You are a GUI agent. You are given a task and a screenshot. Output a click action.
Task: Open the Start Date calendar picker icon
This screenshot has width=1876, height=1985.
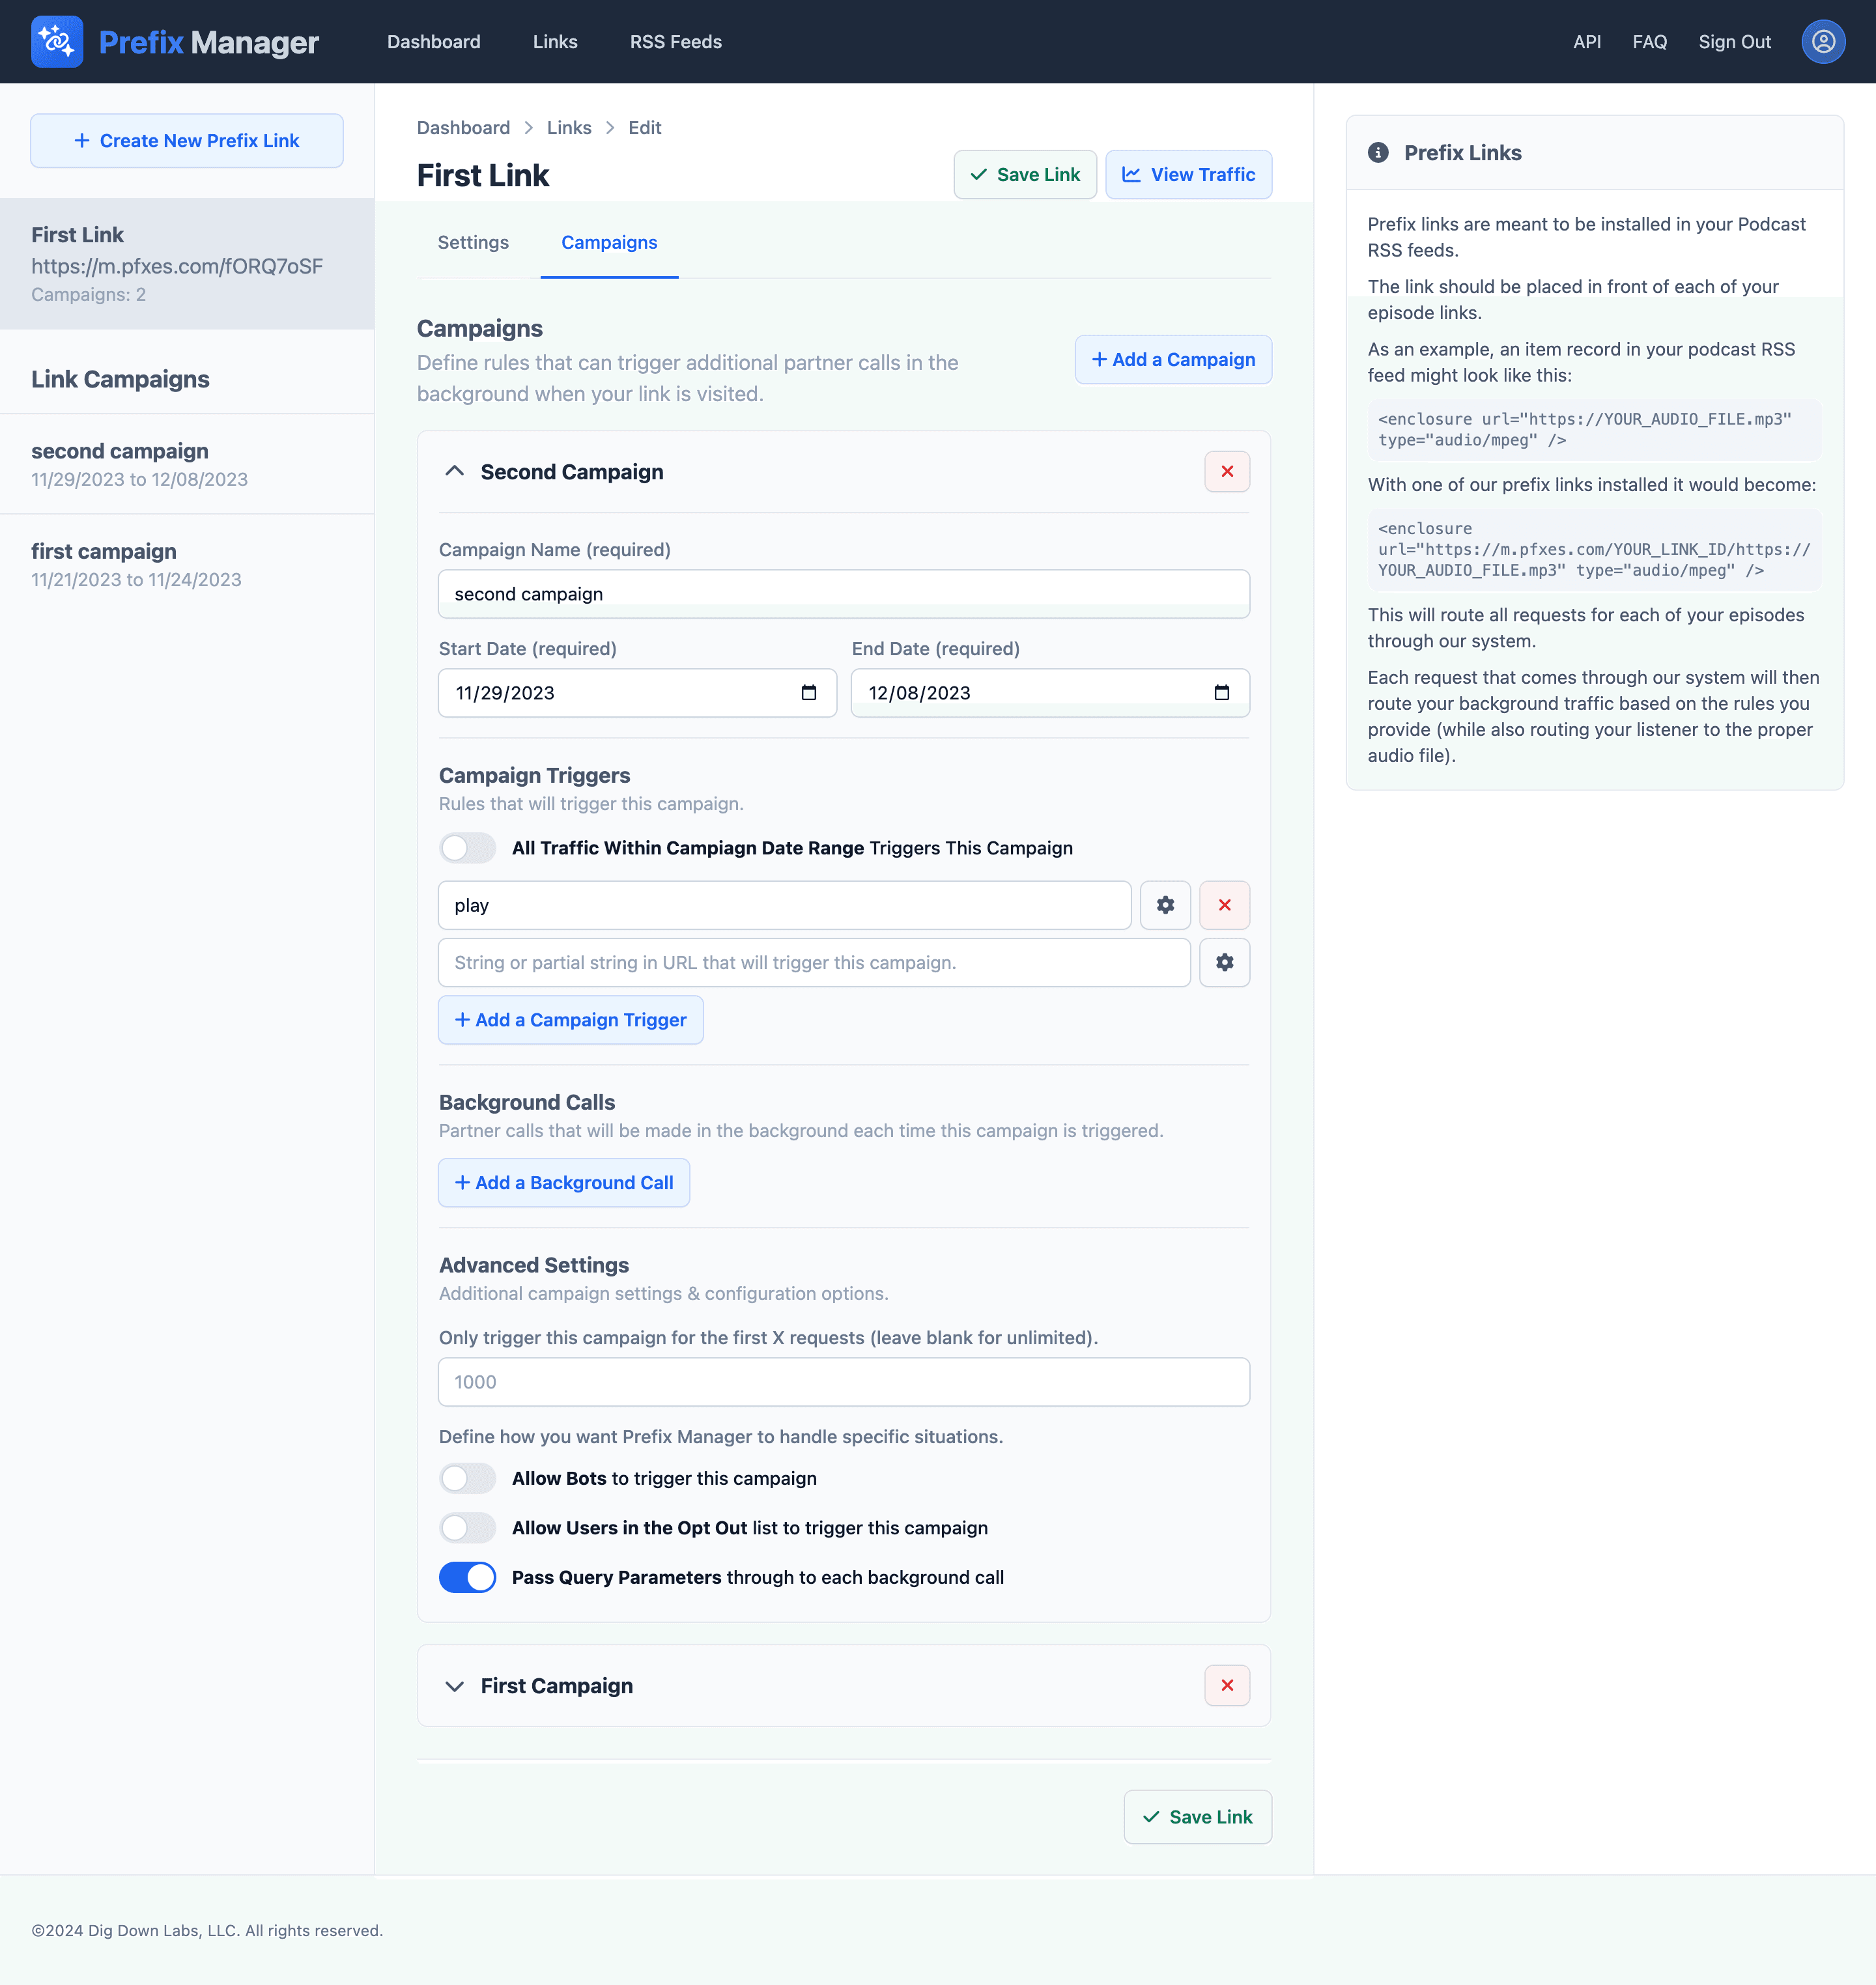[x=808, y=693]
